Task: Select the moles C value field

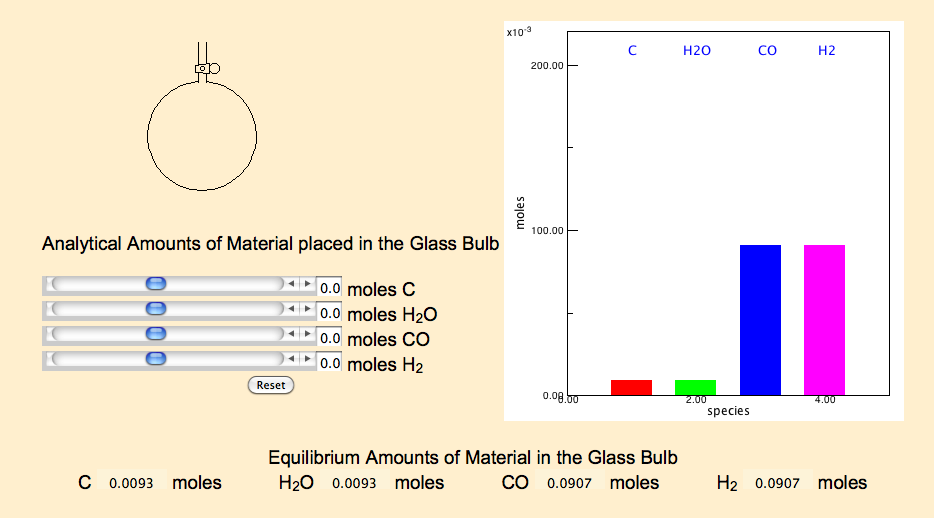Action: pyautogui.click(x=329, y=289)
